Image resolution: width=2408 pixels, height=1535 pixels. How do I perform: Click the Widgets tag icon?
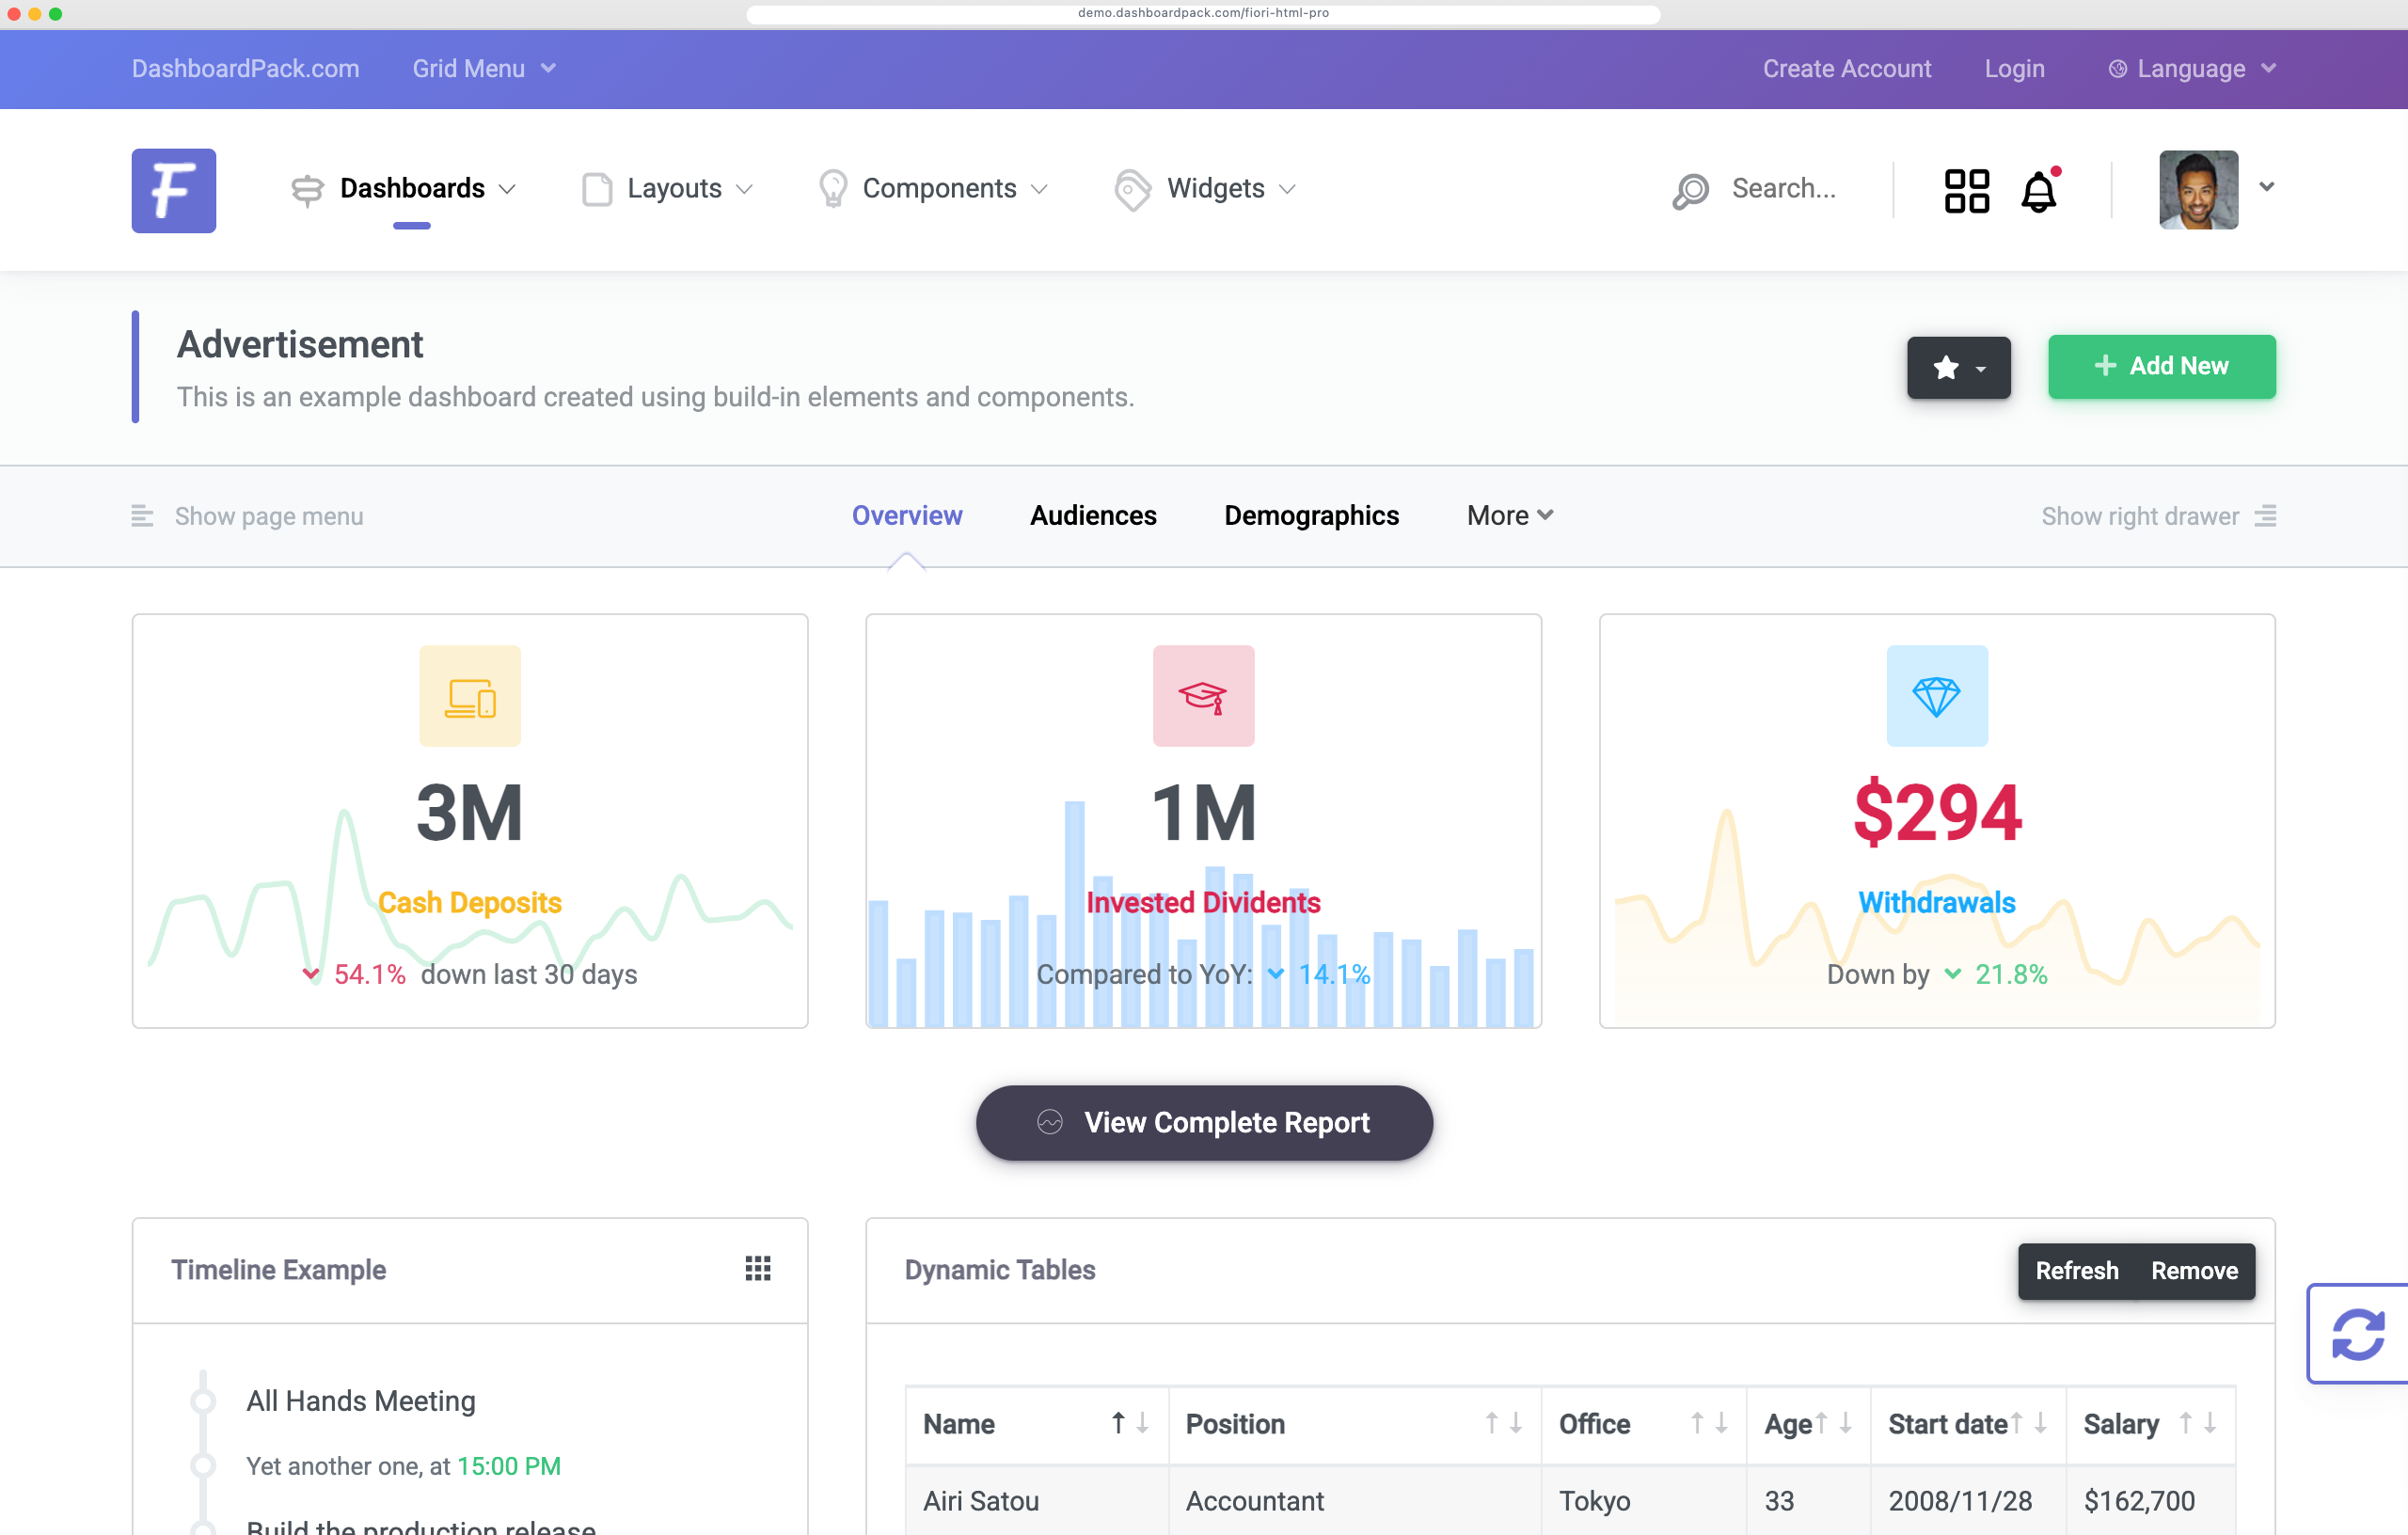click(x=1132, y=190)
